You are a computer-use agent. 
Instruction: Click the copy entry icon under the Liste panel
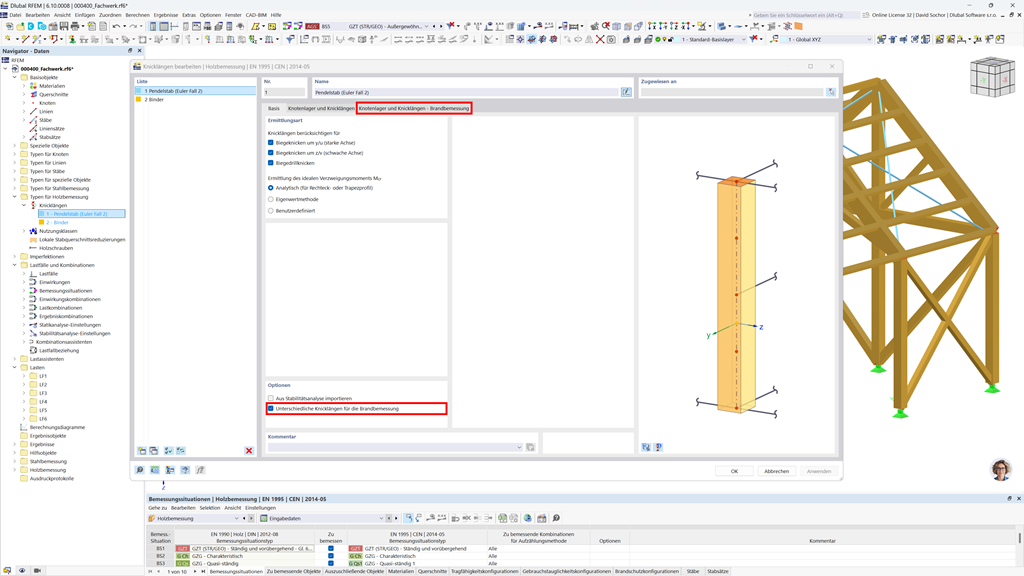tap(153, 451)
